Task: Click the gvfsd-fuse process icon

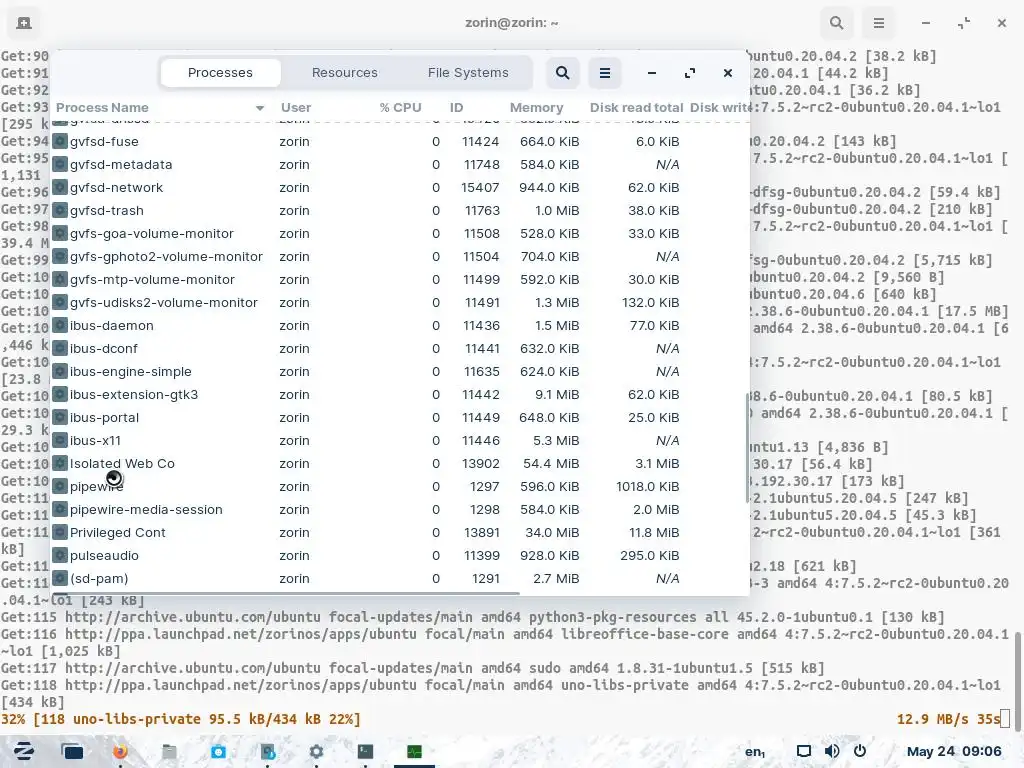Action: click(60, 141)
